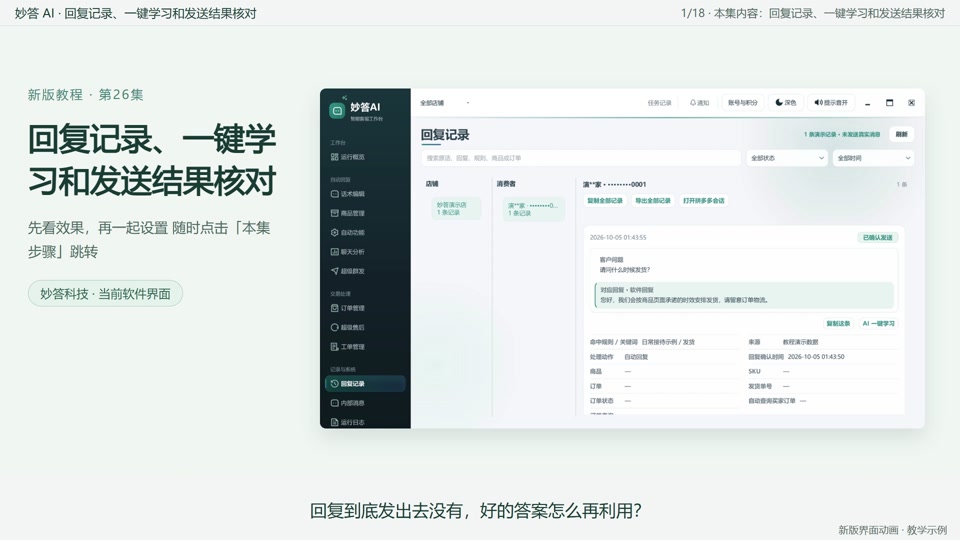This screenshot has width=960, height=540.
Task: Click 回复确认时间 2026-10-05 01:43:50
Action: tap(796, 357)
